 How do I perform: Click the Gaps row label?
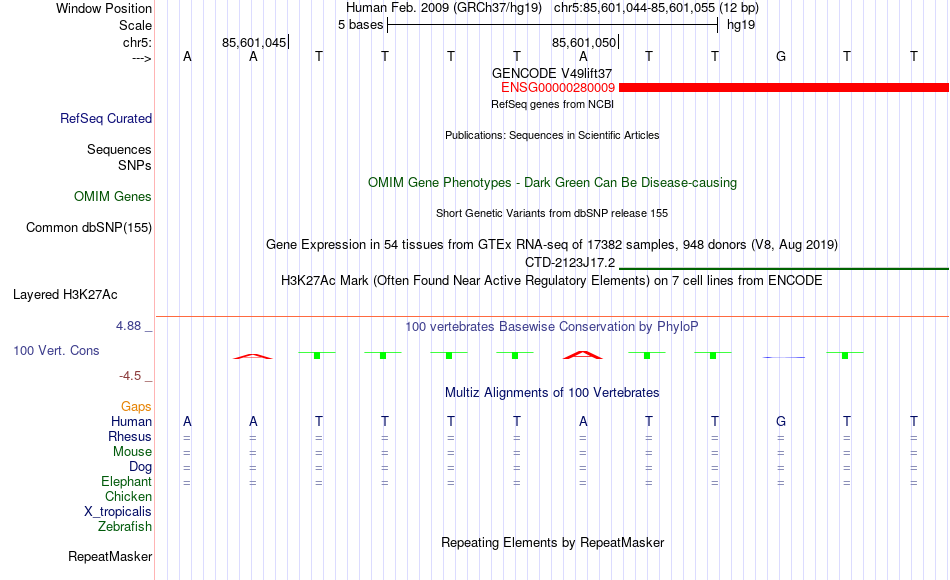[x=136, y=407]
